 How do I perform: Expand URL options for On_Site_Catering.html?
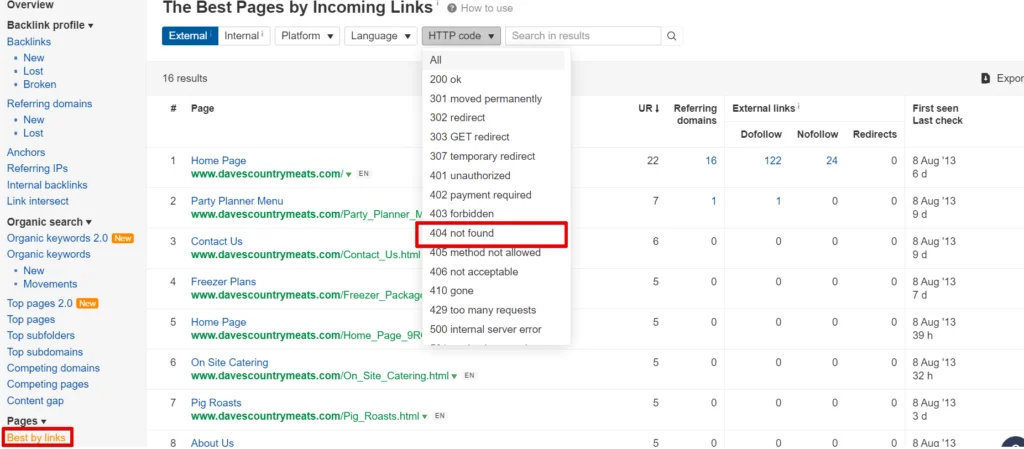[455, 377]
